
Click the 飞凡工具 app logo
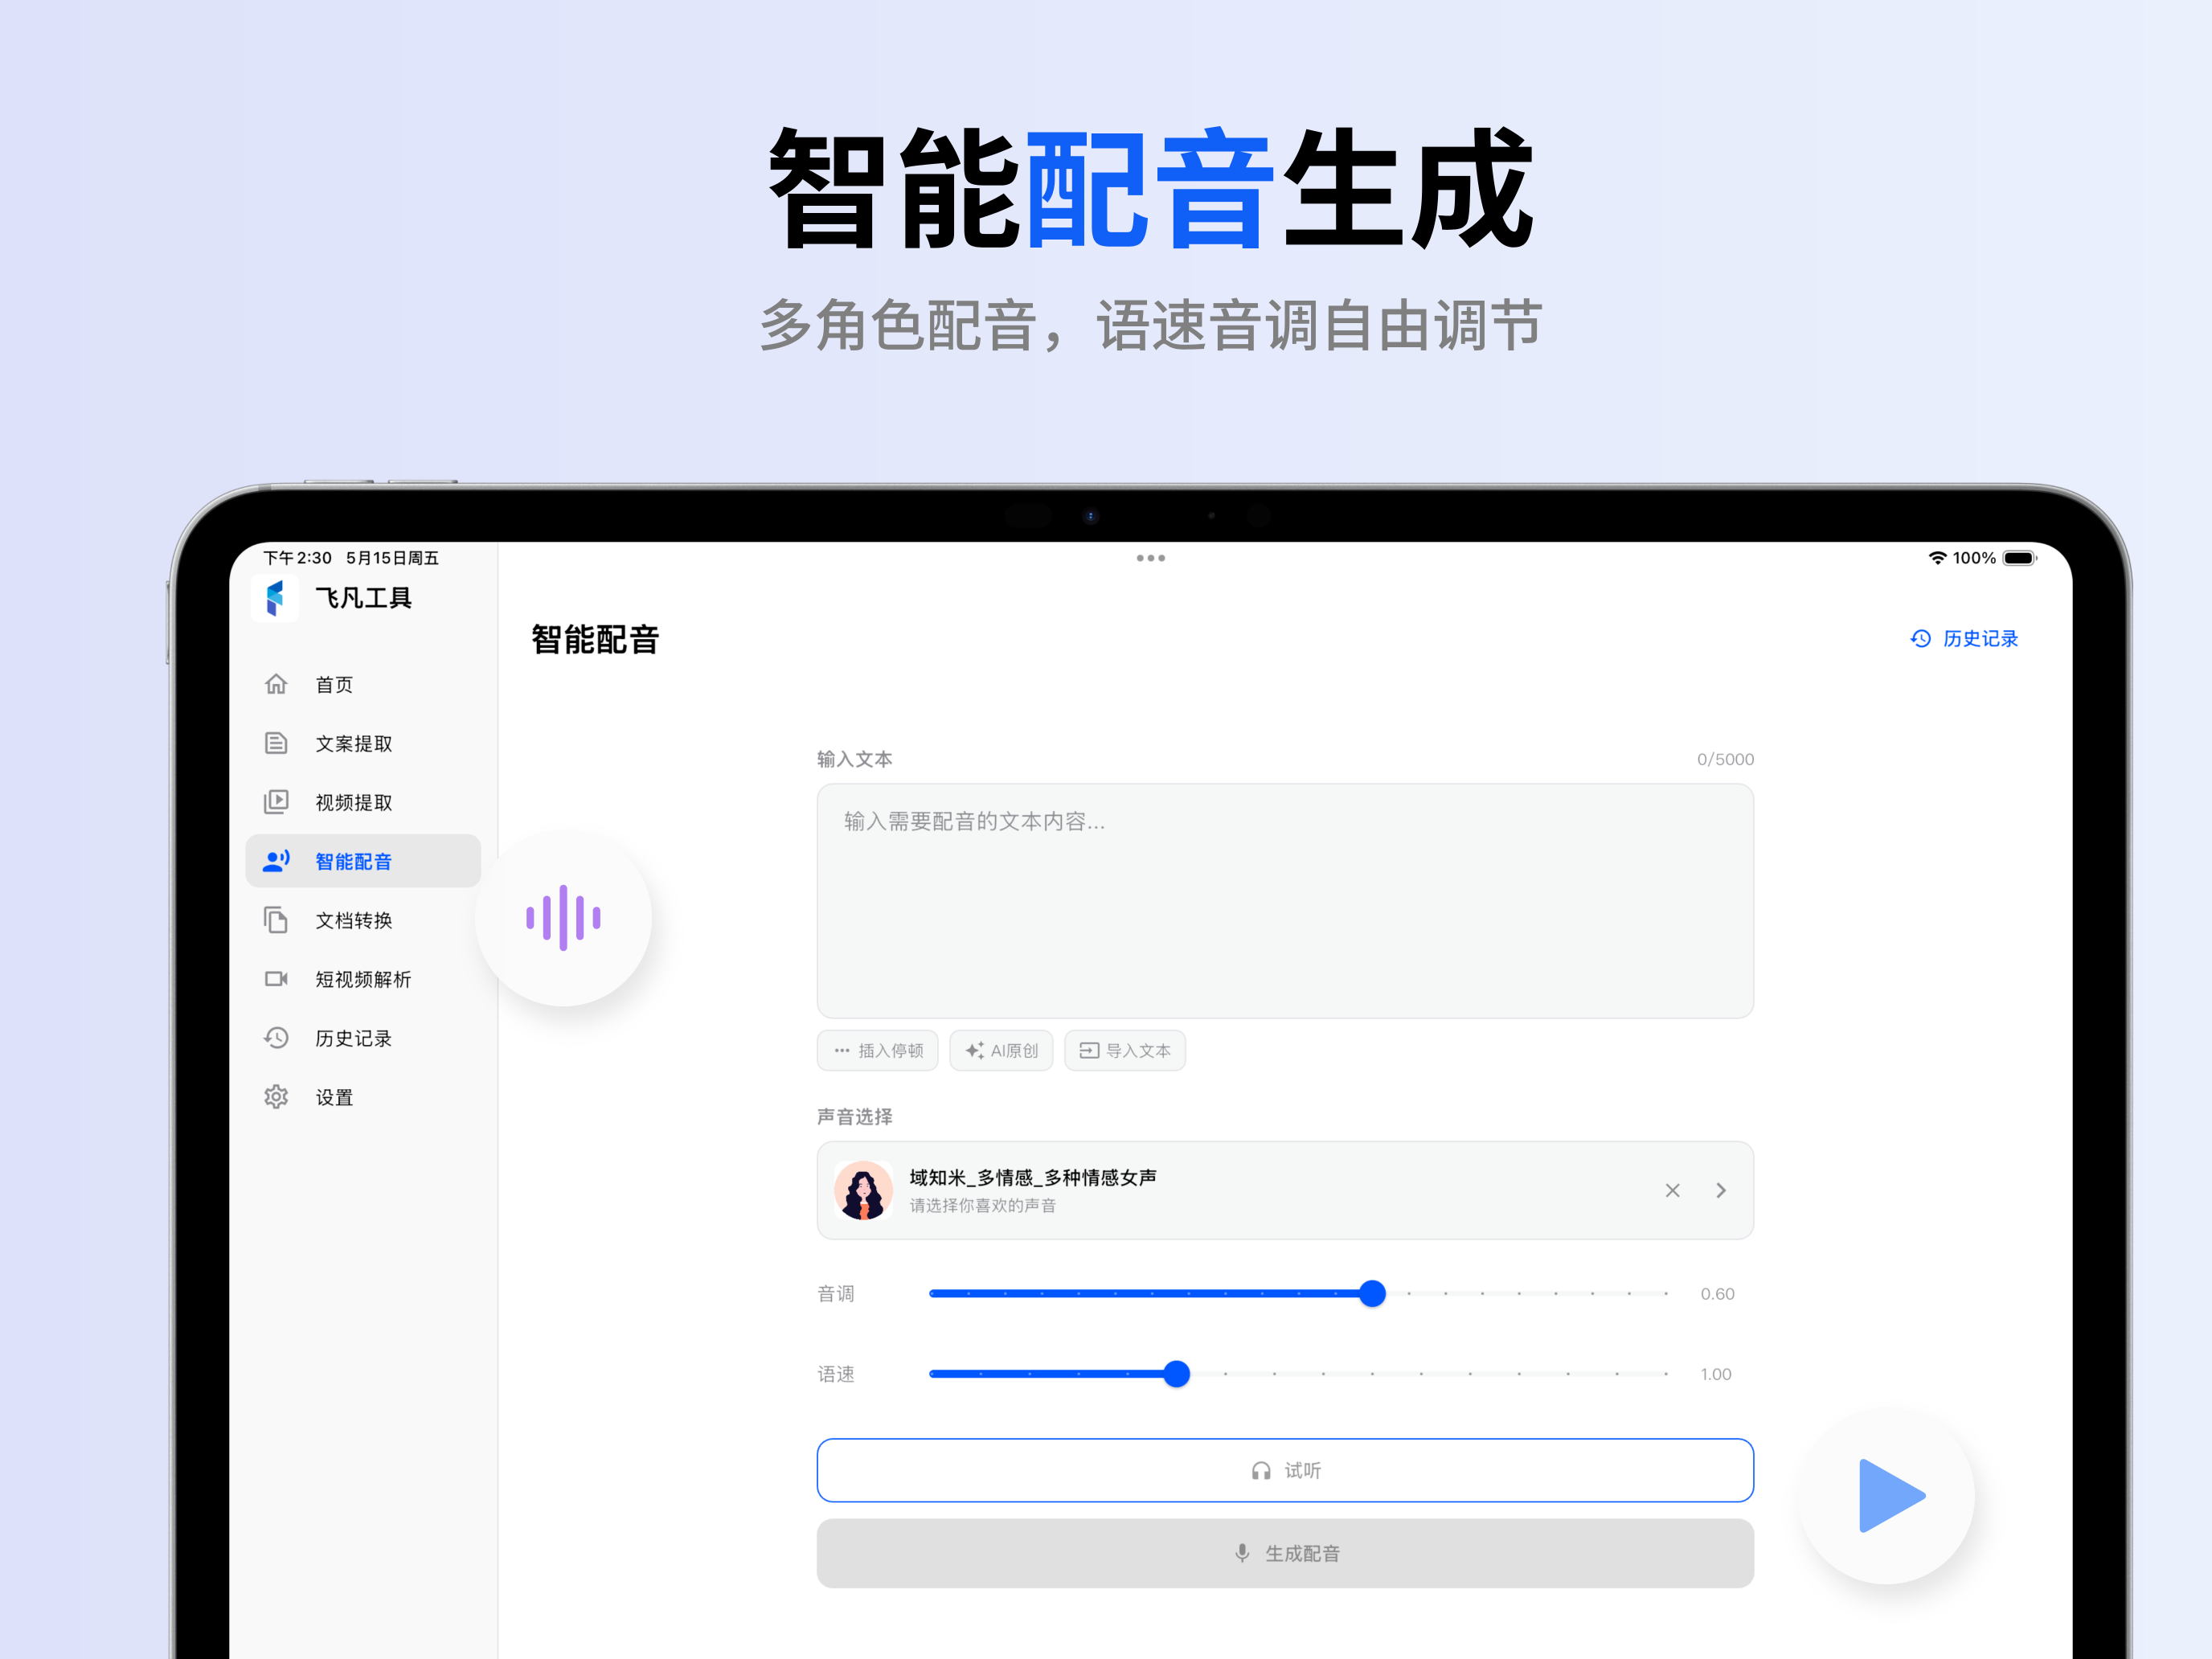(275, 598)
